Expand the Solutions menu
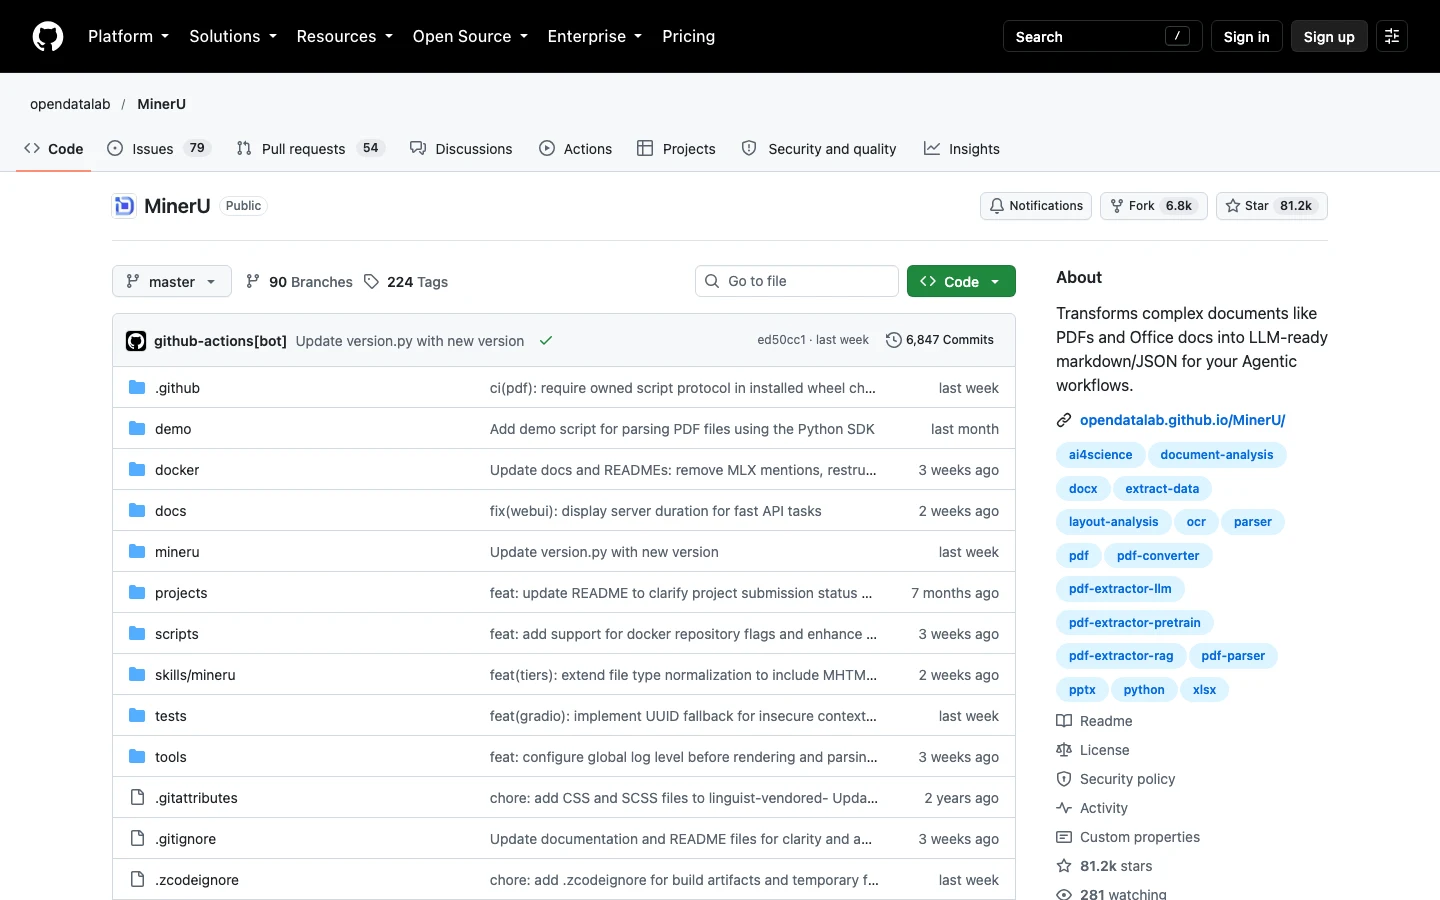Image resolution: width=1440 pixels, height=900 pixels. [x=233, y=36]
